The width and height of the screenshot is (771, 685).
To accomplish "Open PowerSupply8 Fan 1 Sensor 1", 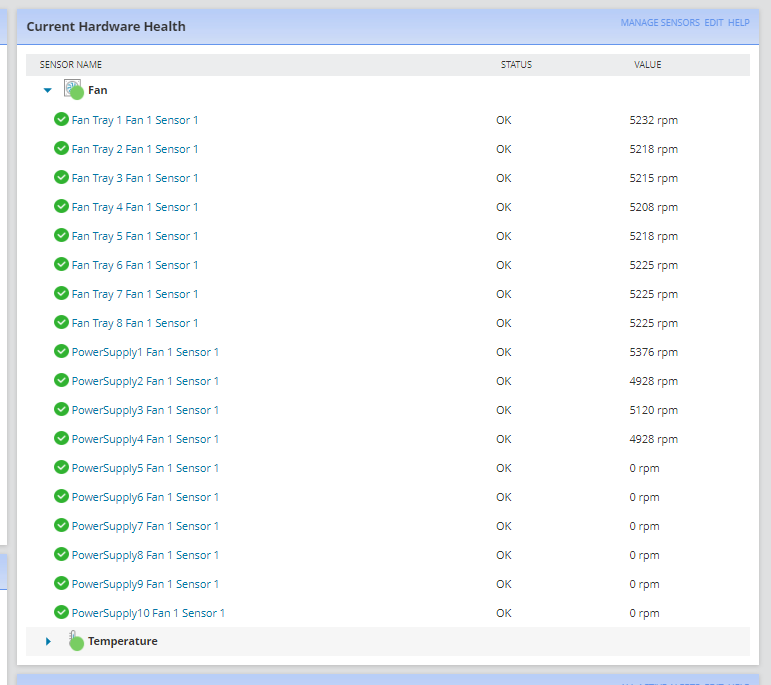I will (145, 555).
